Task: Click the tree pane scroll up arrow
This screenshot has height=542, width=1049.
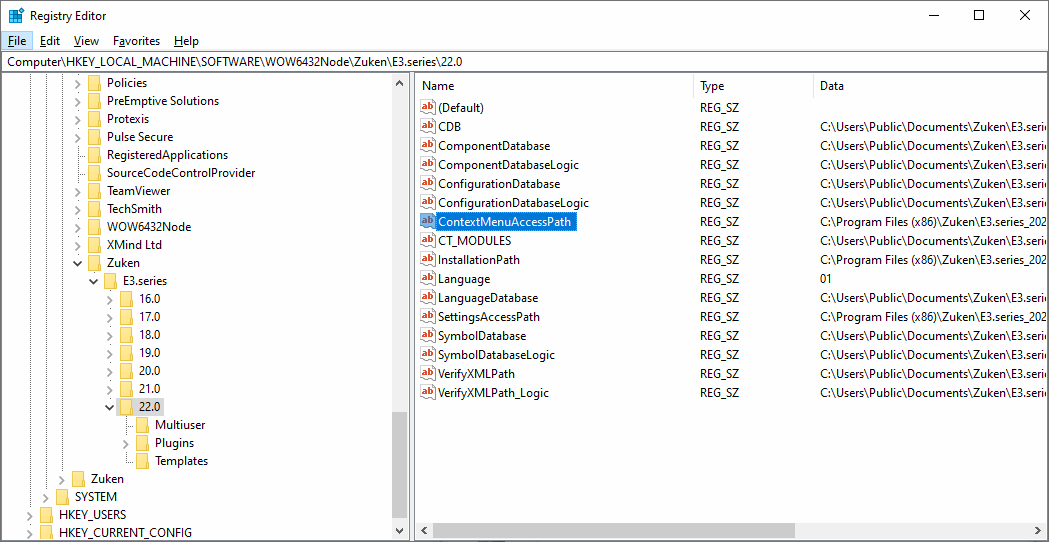Action: pyautogui.click(x=400, y=84)
